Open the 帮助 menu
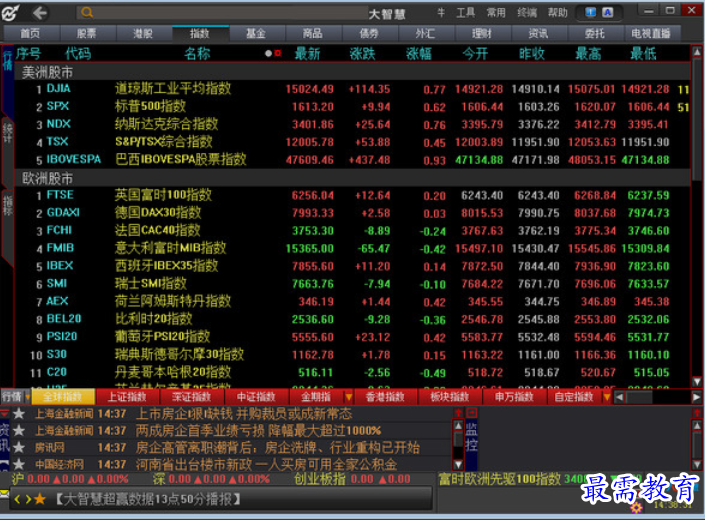Image resolution: width=705 pixels, height=520 pixels. [558, 13]
